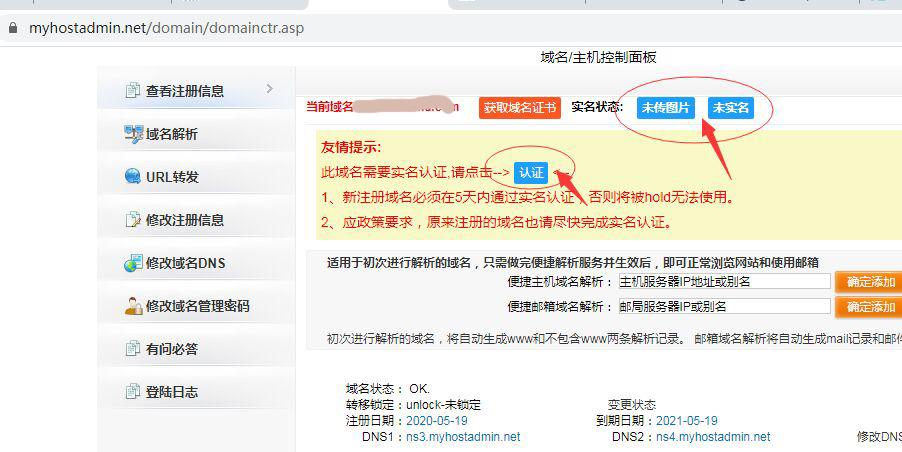Click the ns3.myhostadmin.net DNS1 link

pos(463,436)
